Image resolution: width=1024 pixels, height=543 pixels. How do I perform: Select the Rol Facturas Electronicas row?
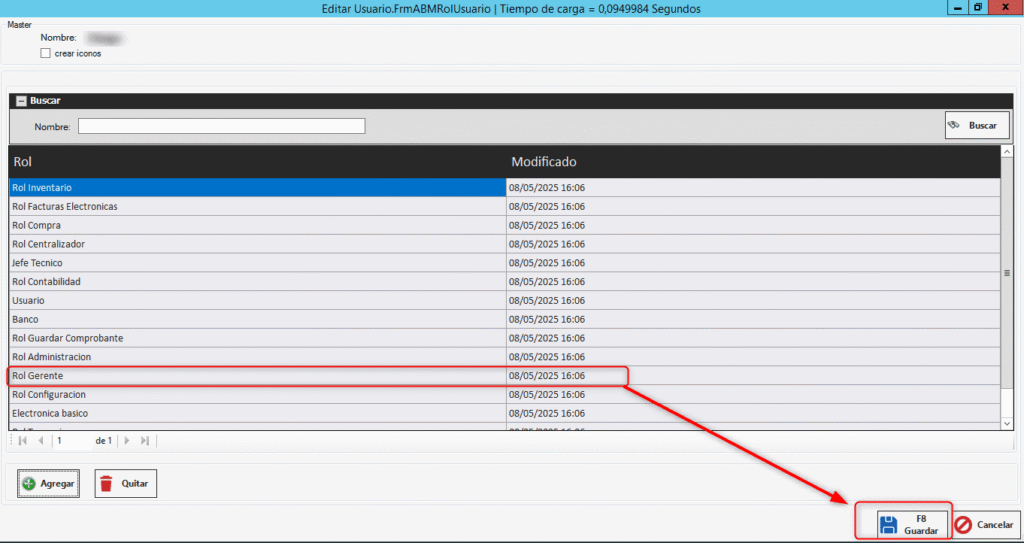pyautogui.click(x=257, y=207)
